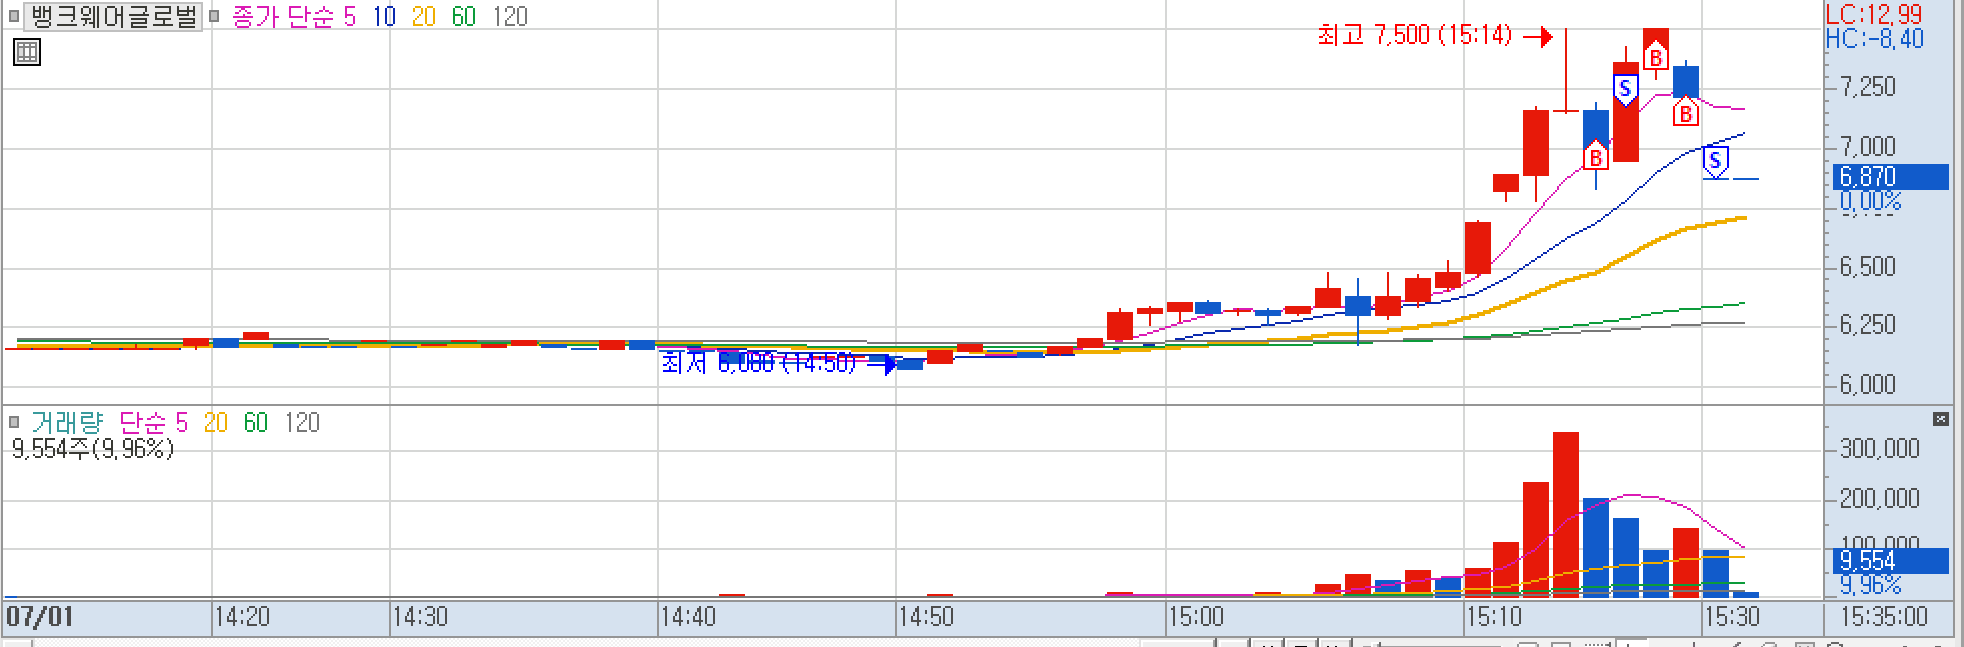
Task: Click the 9.96% label on volume axis
Action: (1871, 586)
